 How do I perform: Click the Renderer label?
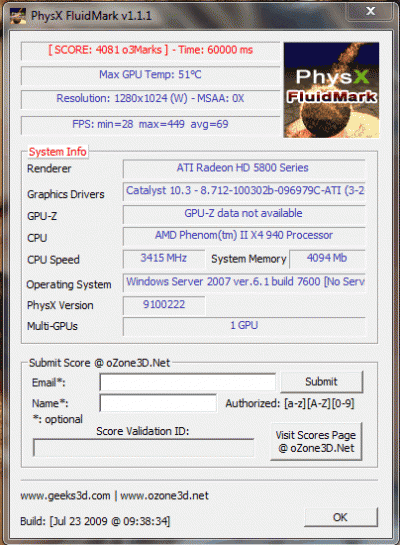click(x=49, y=169)
